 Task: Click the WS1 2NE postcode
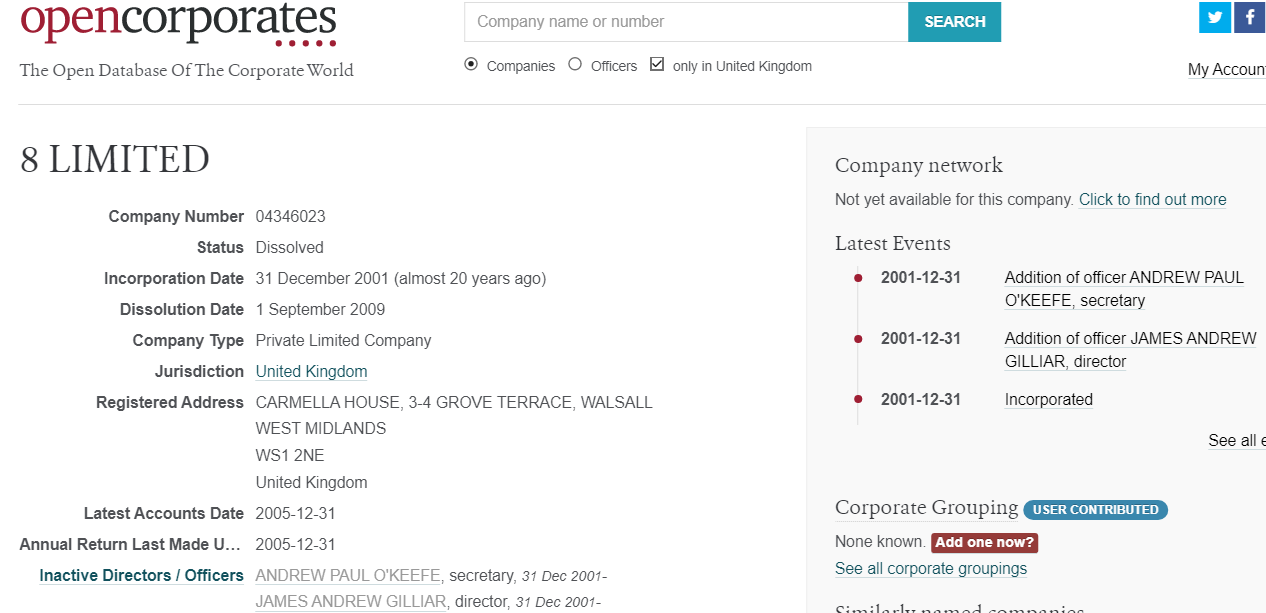tap(290, 456)
